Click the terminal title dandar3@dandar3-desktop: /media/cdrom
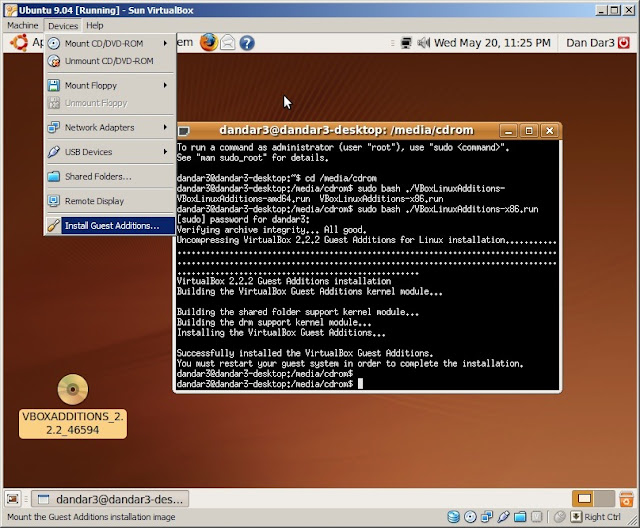 [346, 130]
